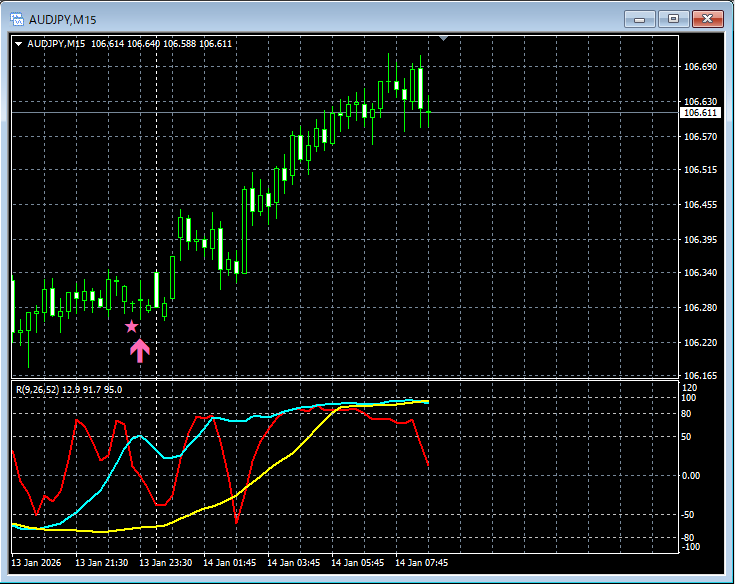Click the 106.570 price scale label
736x584 pixels.
click(x=700, y=137)
